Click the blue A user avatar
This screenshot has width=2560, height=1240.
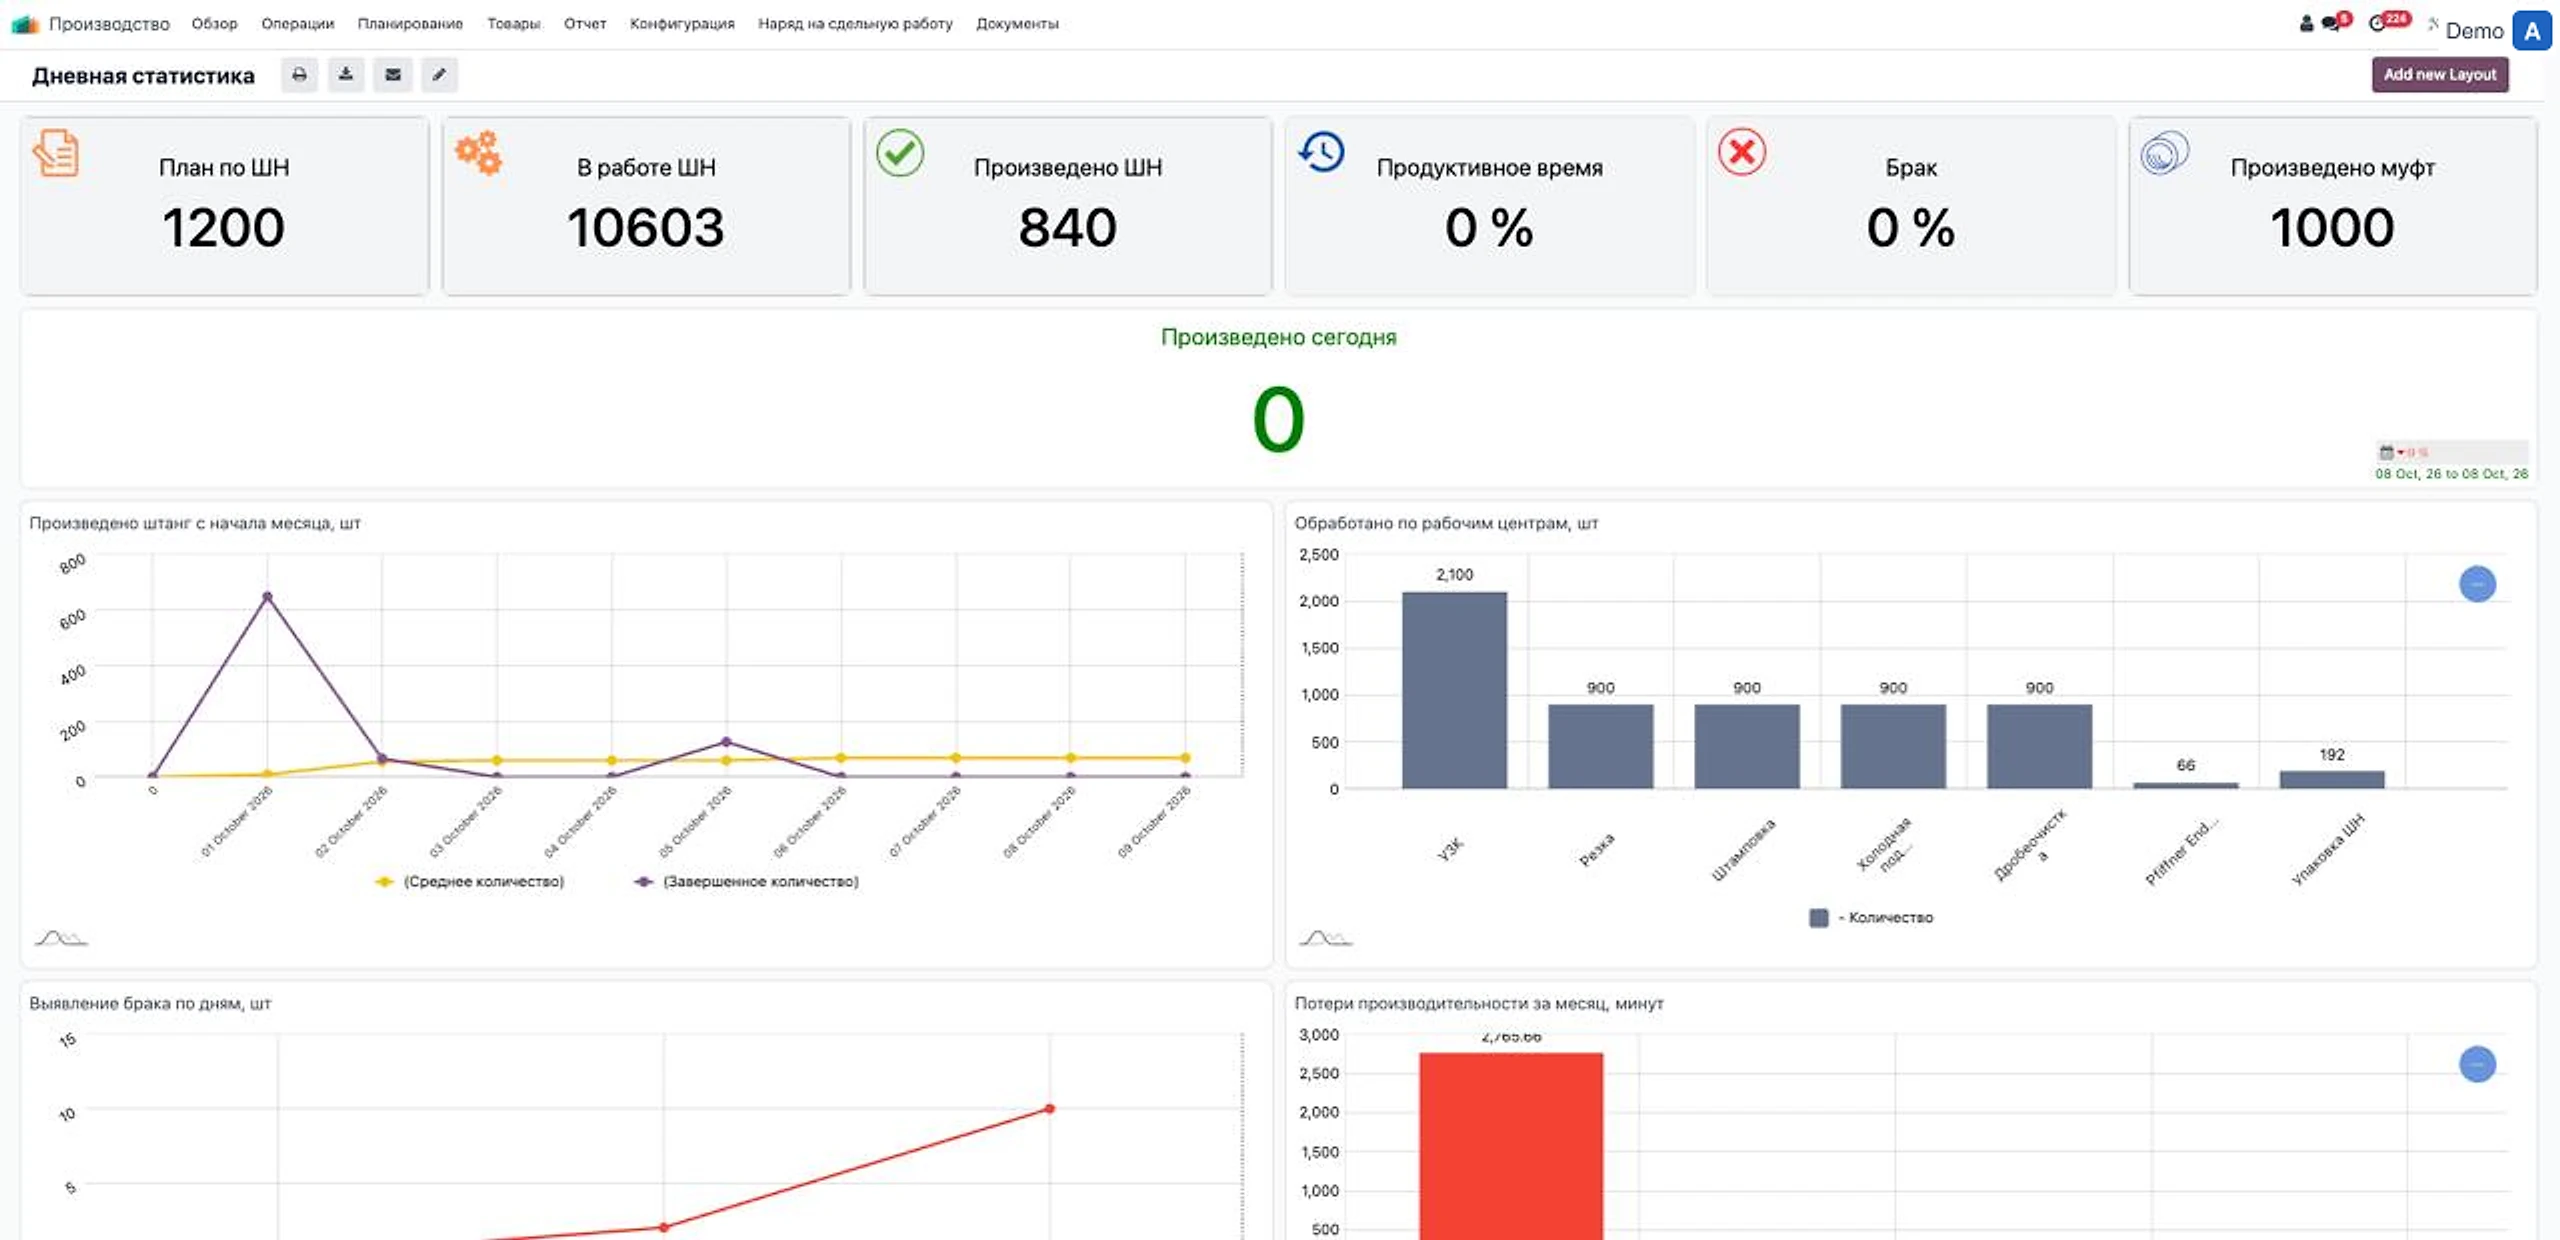pos(2532,31)
